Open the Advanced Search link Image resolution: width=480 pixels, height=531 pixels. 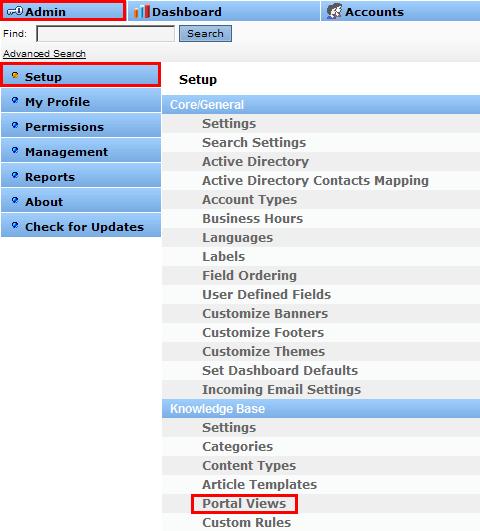[44, 54]
